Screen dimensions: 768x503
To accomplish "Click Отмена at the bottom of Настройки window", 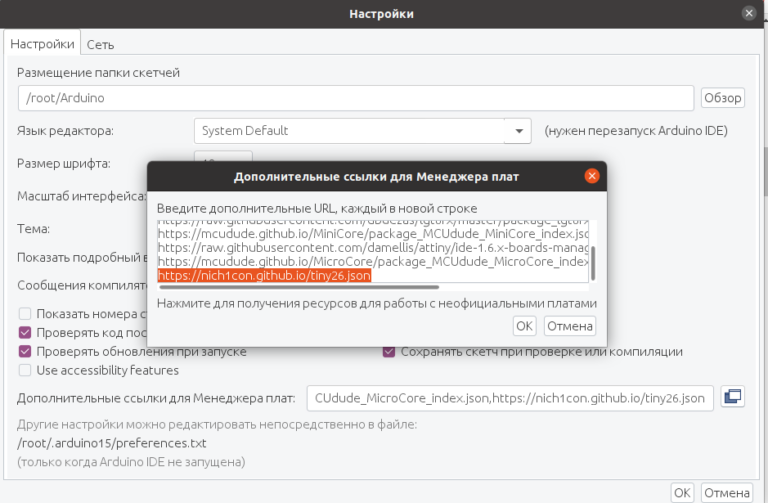I will click(x=726, y=493).
